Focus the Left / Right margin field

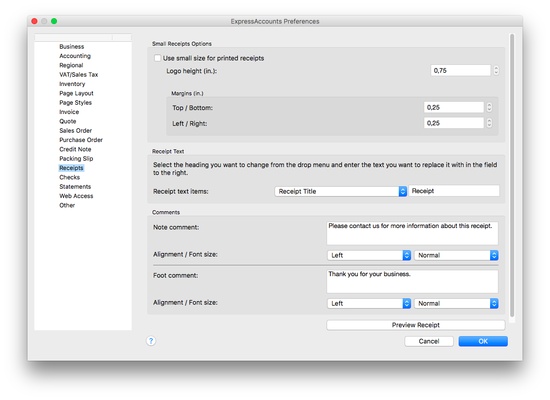point(454,123)
